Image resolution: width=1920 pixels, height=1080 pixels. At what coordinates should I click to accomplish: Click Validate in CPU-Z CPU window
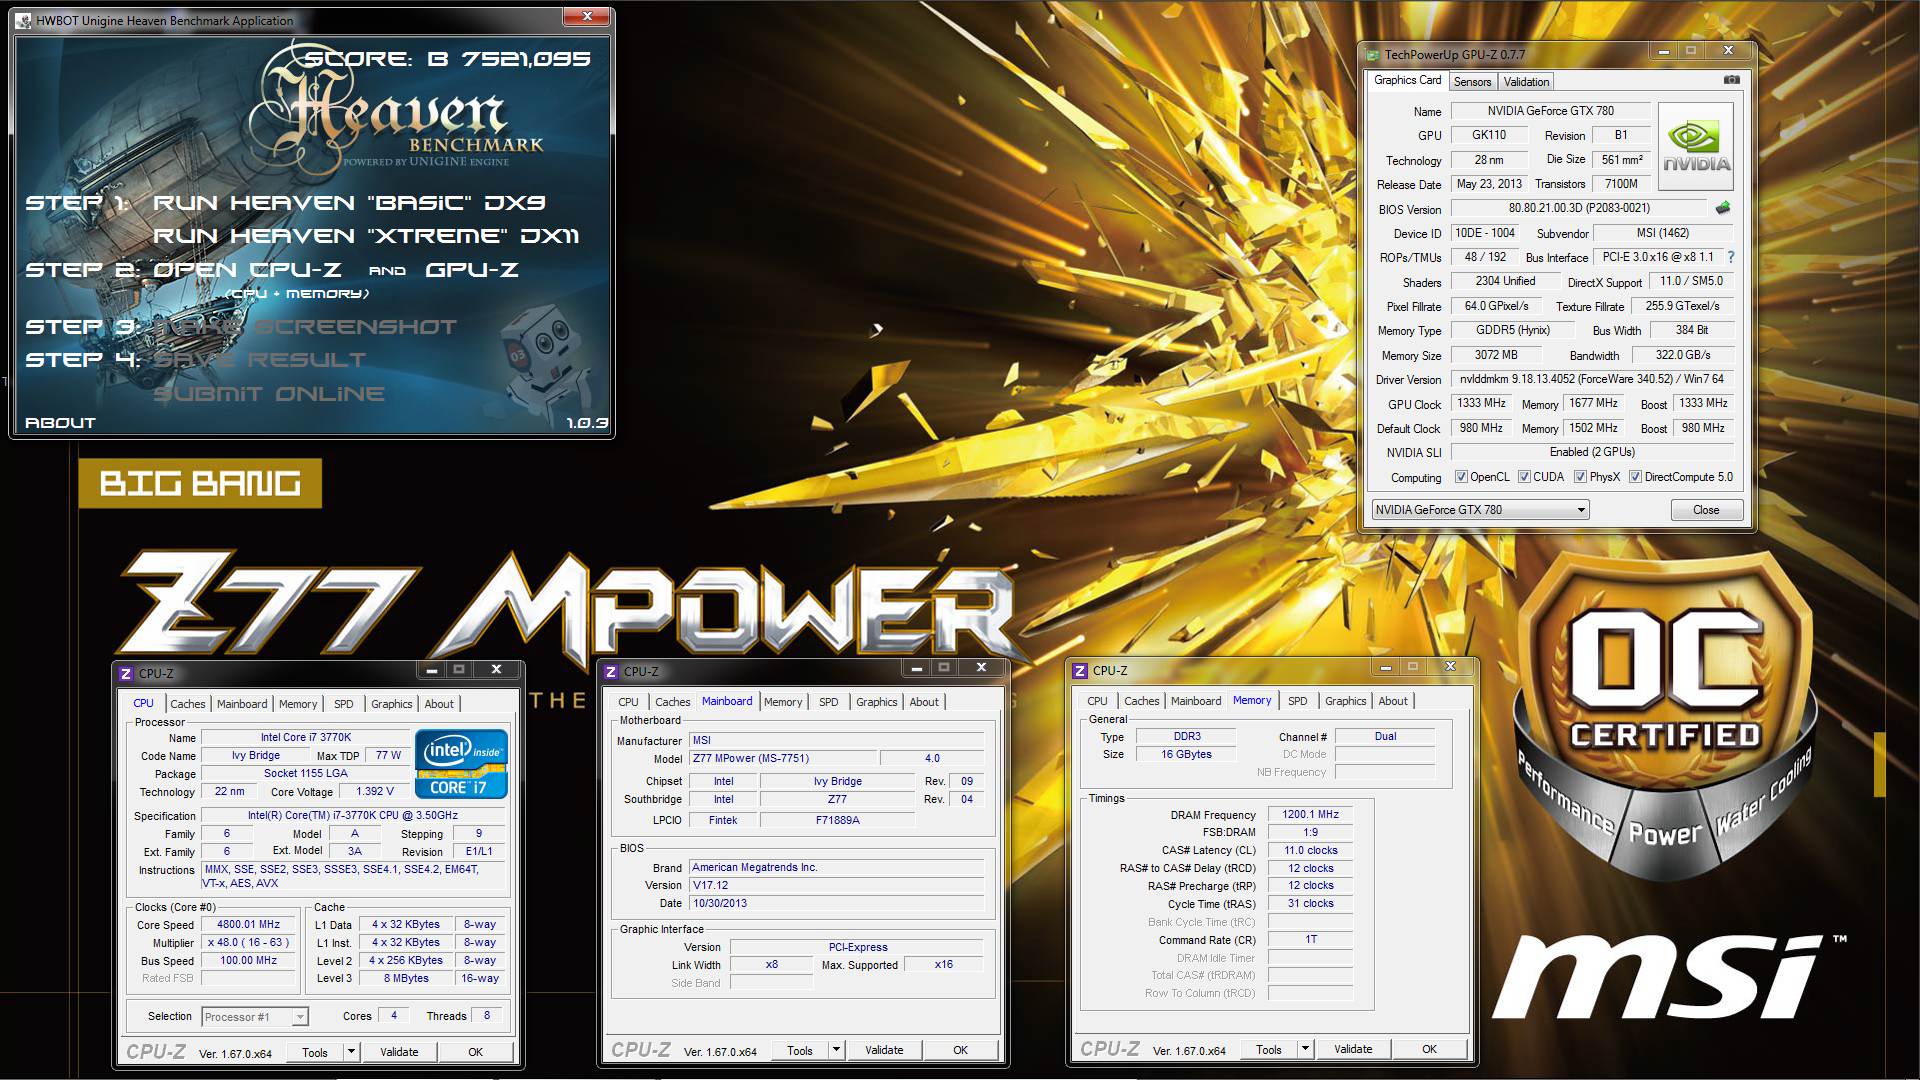pos(399,1052)
